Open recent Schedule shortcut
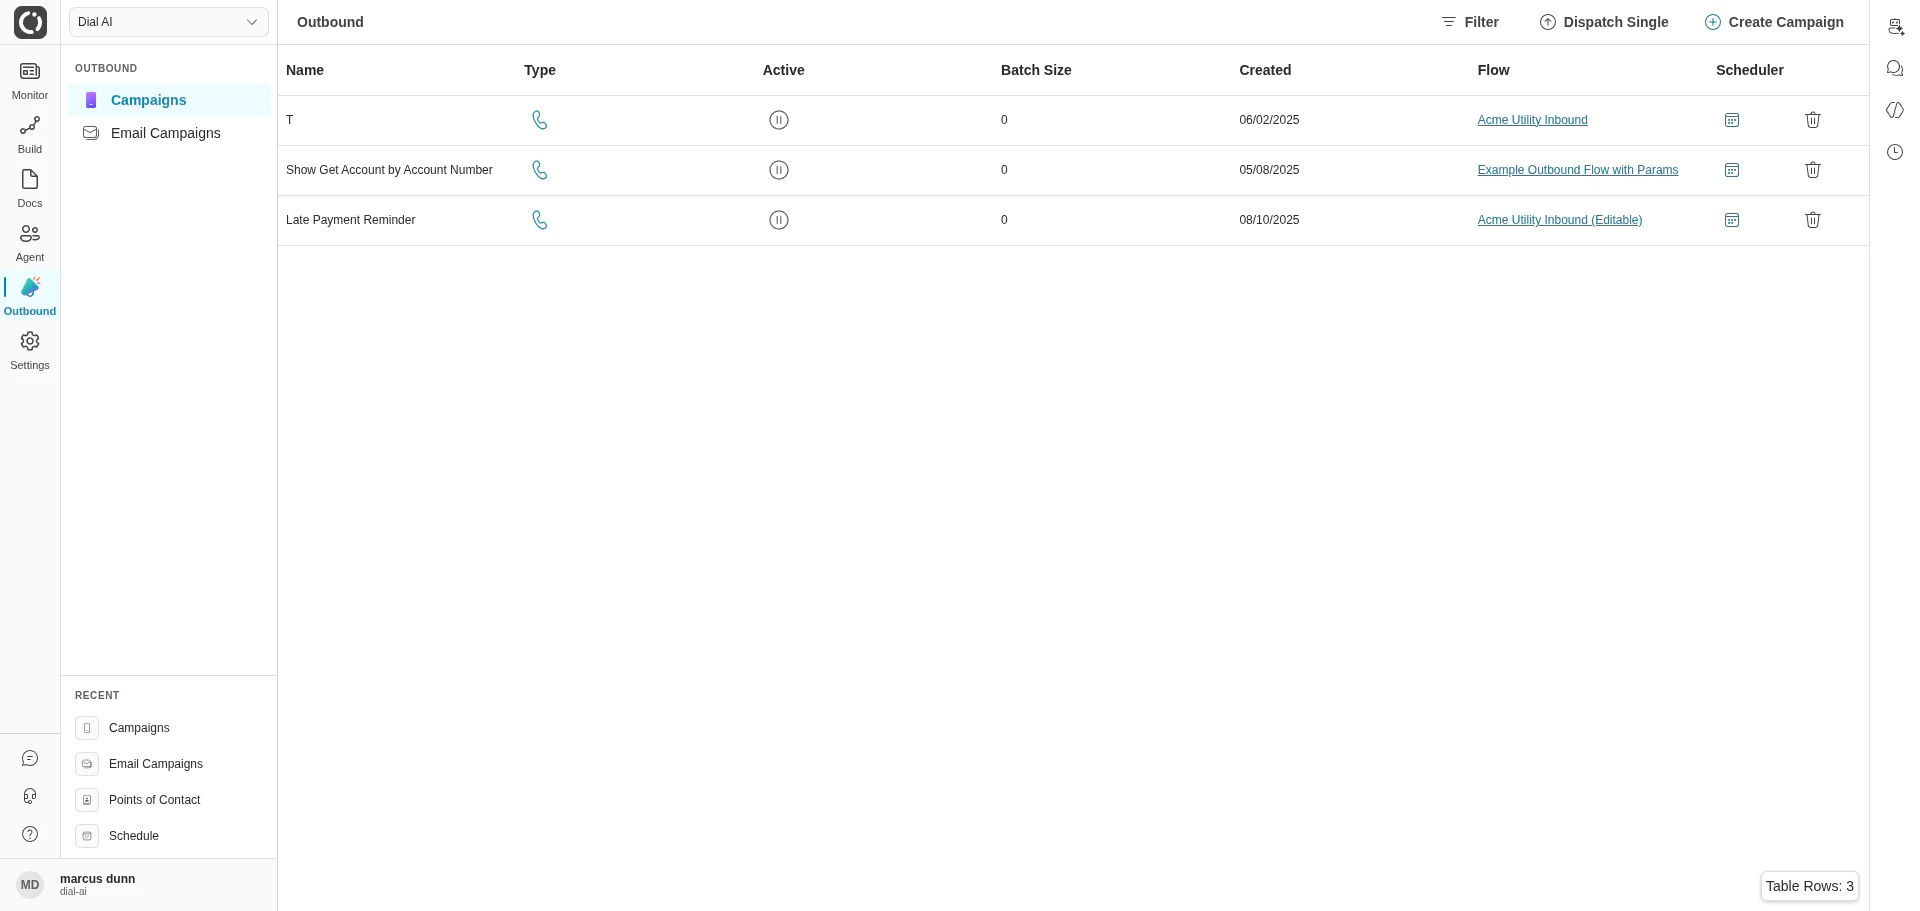 coord(169,836)
